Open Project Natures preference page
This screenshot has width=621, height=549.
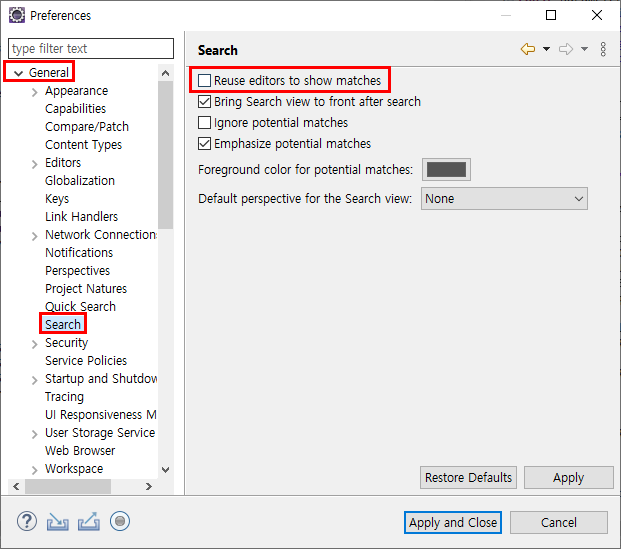point(86,289)
